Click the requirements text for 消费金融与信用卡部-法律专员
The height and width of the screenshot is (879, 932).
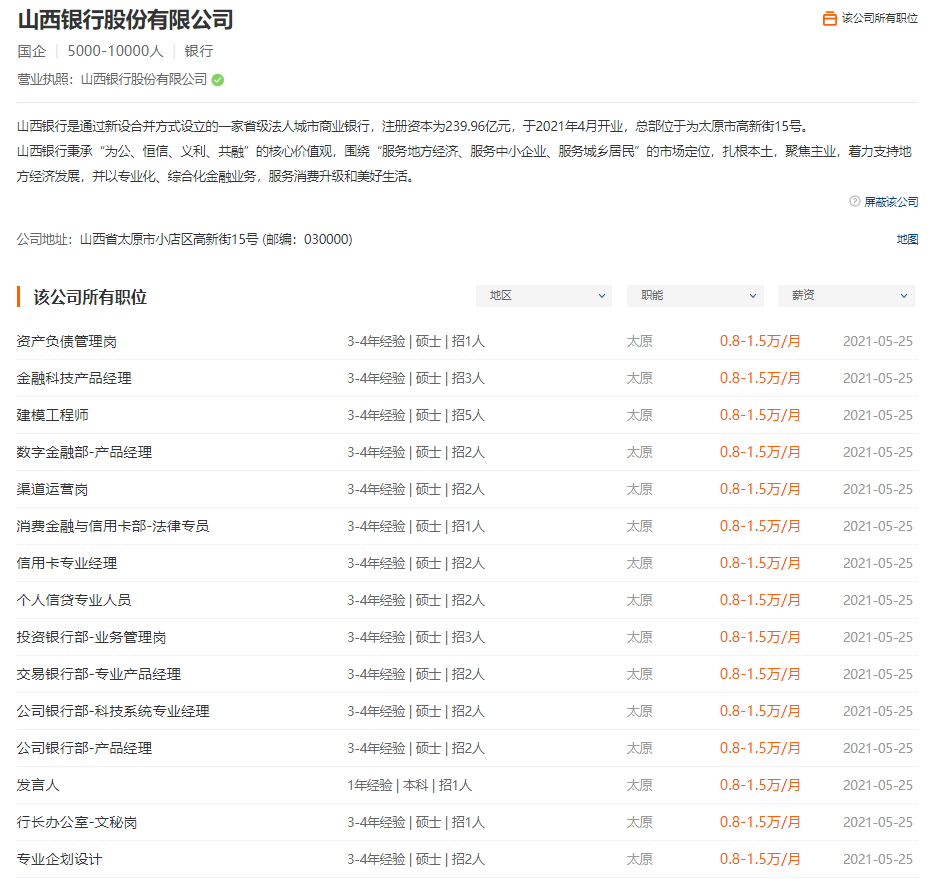pyautogui.click(x=416, y=527)
